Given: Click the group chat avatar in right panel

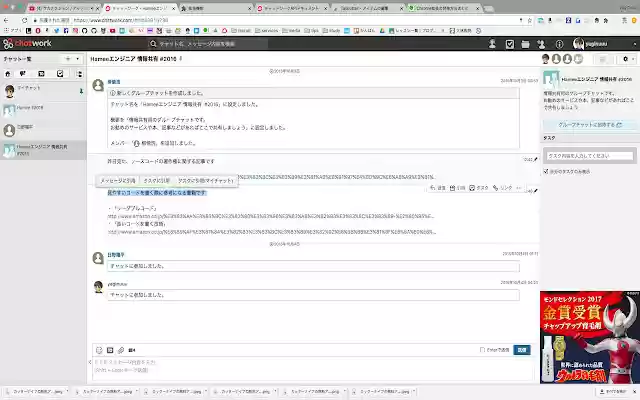Looking at the screenshot, I should 551,80.
